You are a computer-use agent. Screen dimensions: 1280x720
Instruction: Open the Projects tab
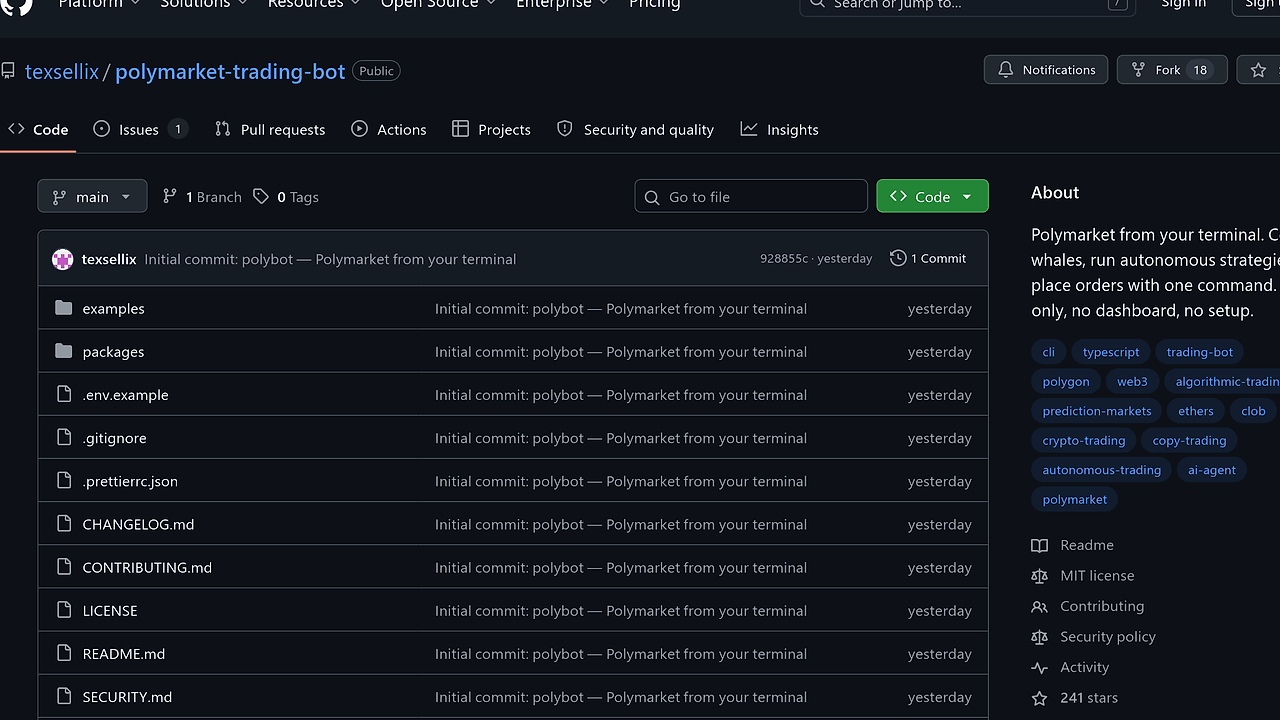(491, 129)
